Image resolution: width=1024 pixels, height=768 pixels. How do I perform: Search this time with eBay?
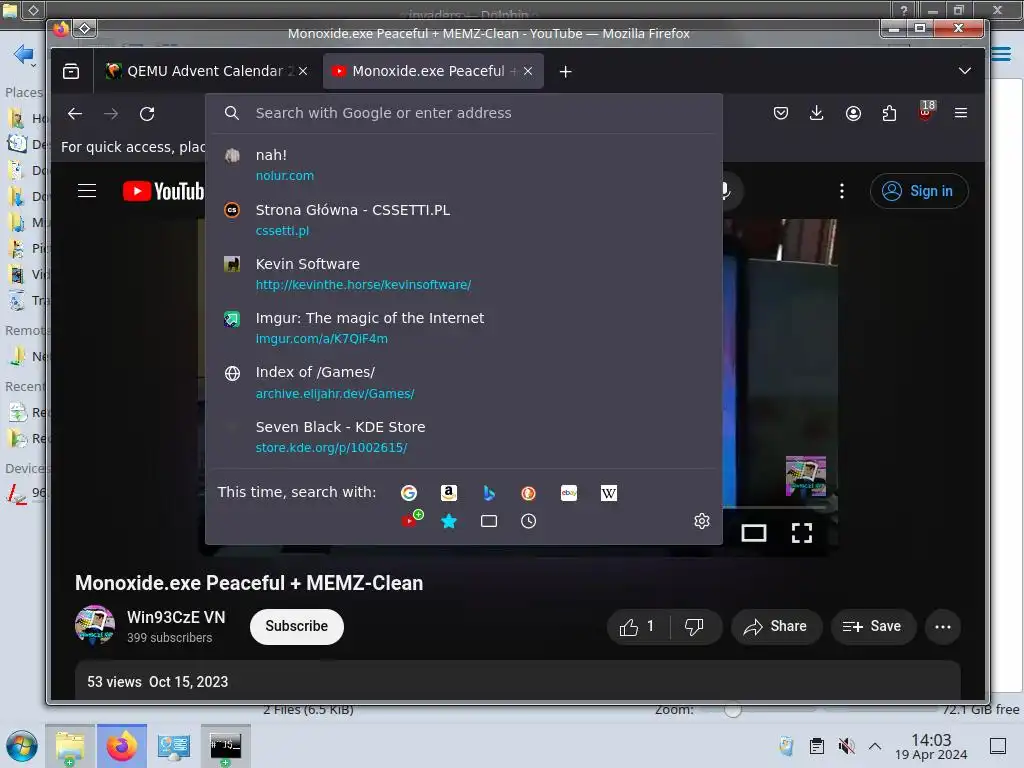569,493
